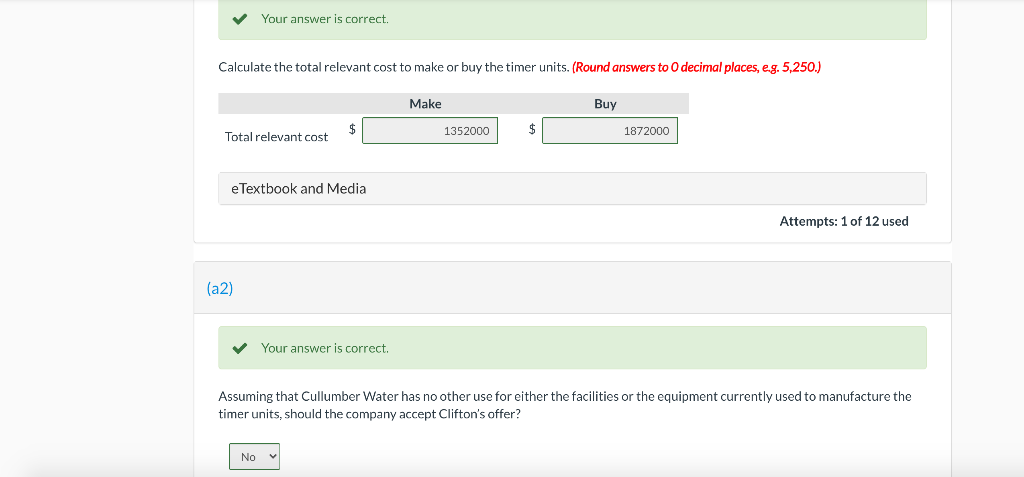1024x477 pixels.
Task: Click the green checkmark in the a2 section
Action: pos(240,348)
